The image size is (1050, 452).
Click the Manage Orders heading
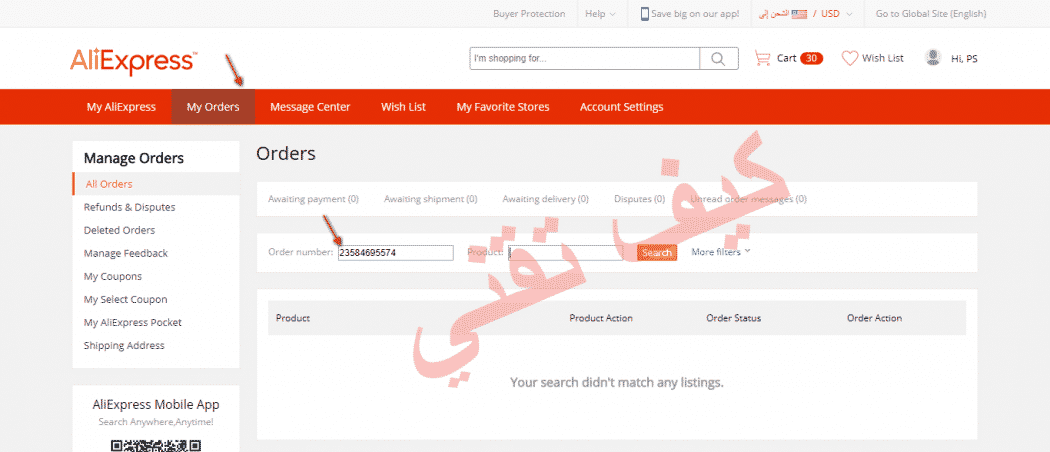point(134,159)
